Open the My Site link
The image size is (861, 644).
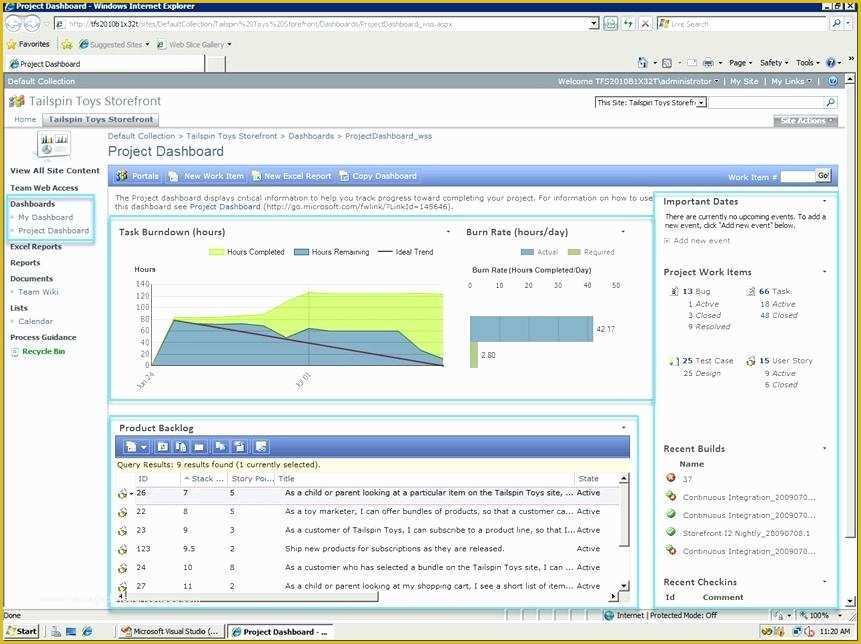click(x=744, y=81)
